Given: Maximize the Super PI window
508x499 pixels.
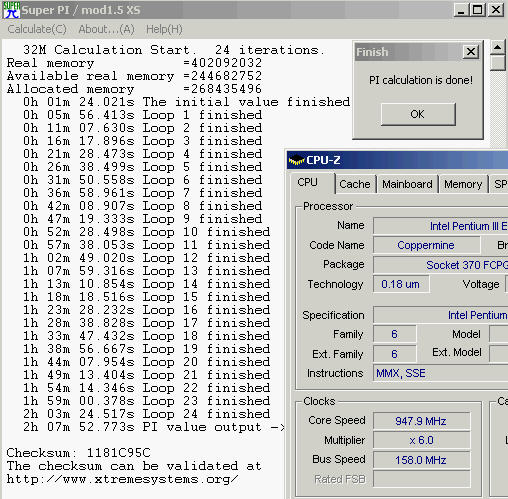Looking at the screenshot, I should click(478, 10).
